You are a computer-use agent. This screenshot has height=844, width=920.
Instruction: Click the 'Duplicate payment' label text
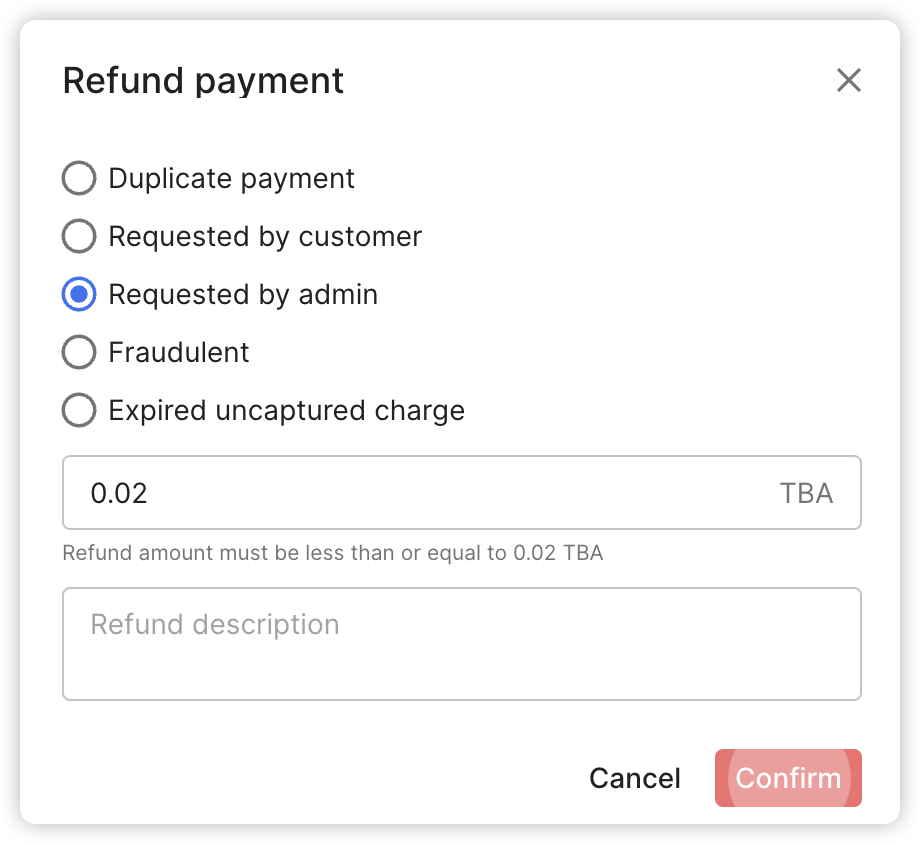[231, 179]
